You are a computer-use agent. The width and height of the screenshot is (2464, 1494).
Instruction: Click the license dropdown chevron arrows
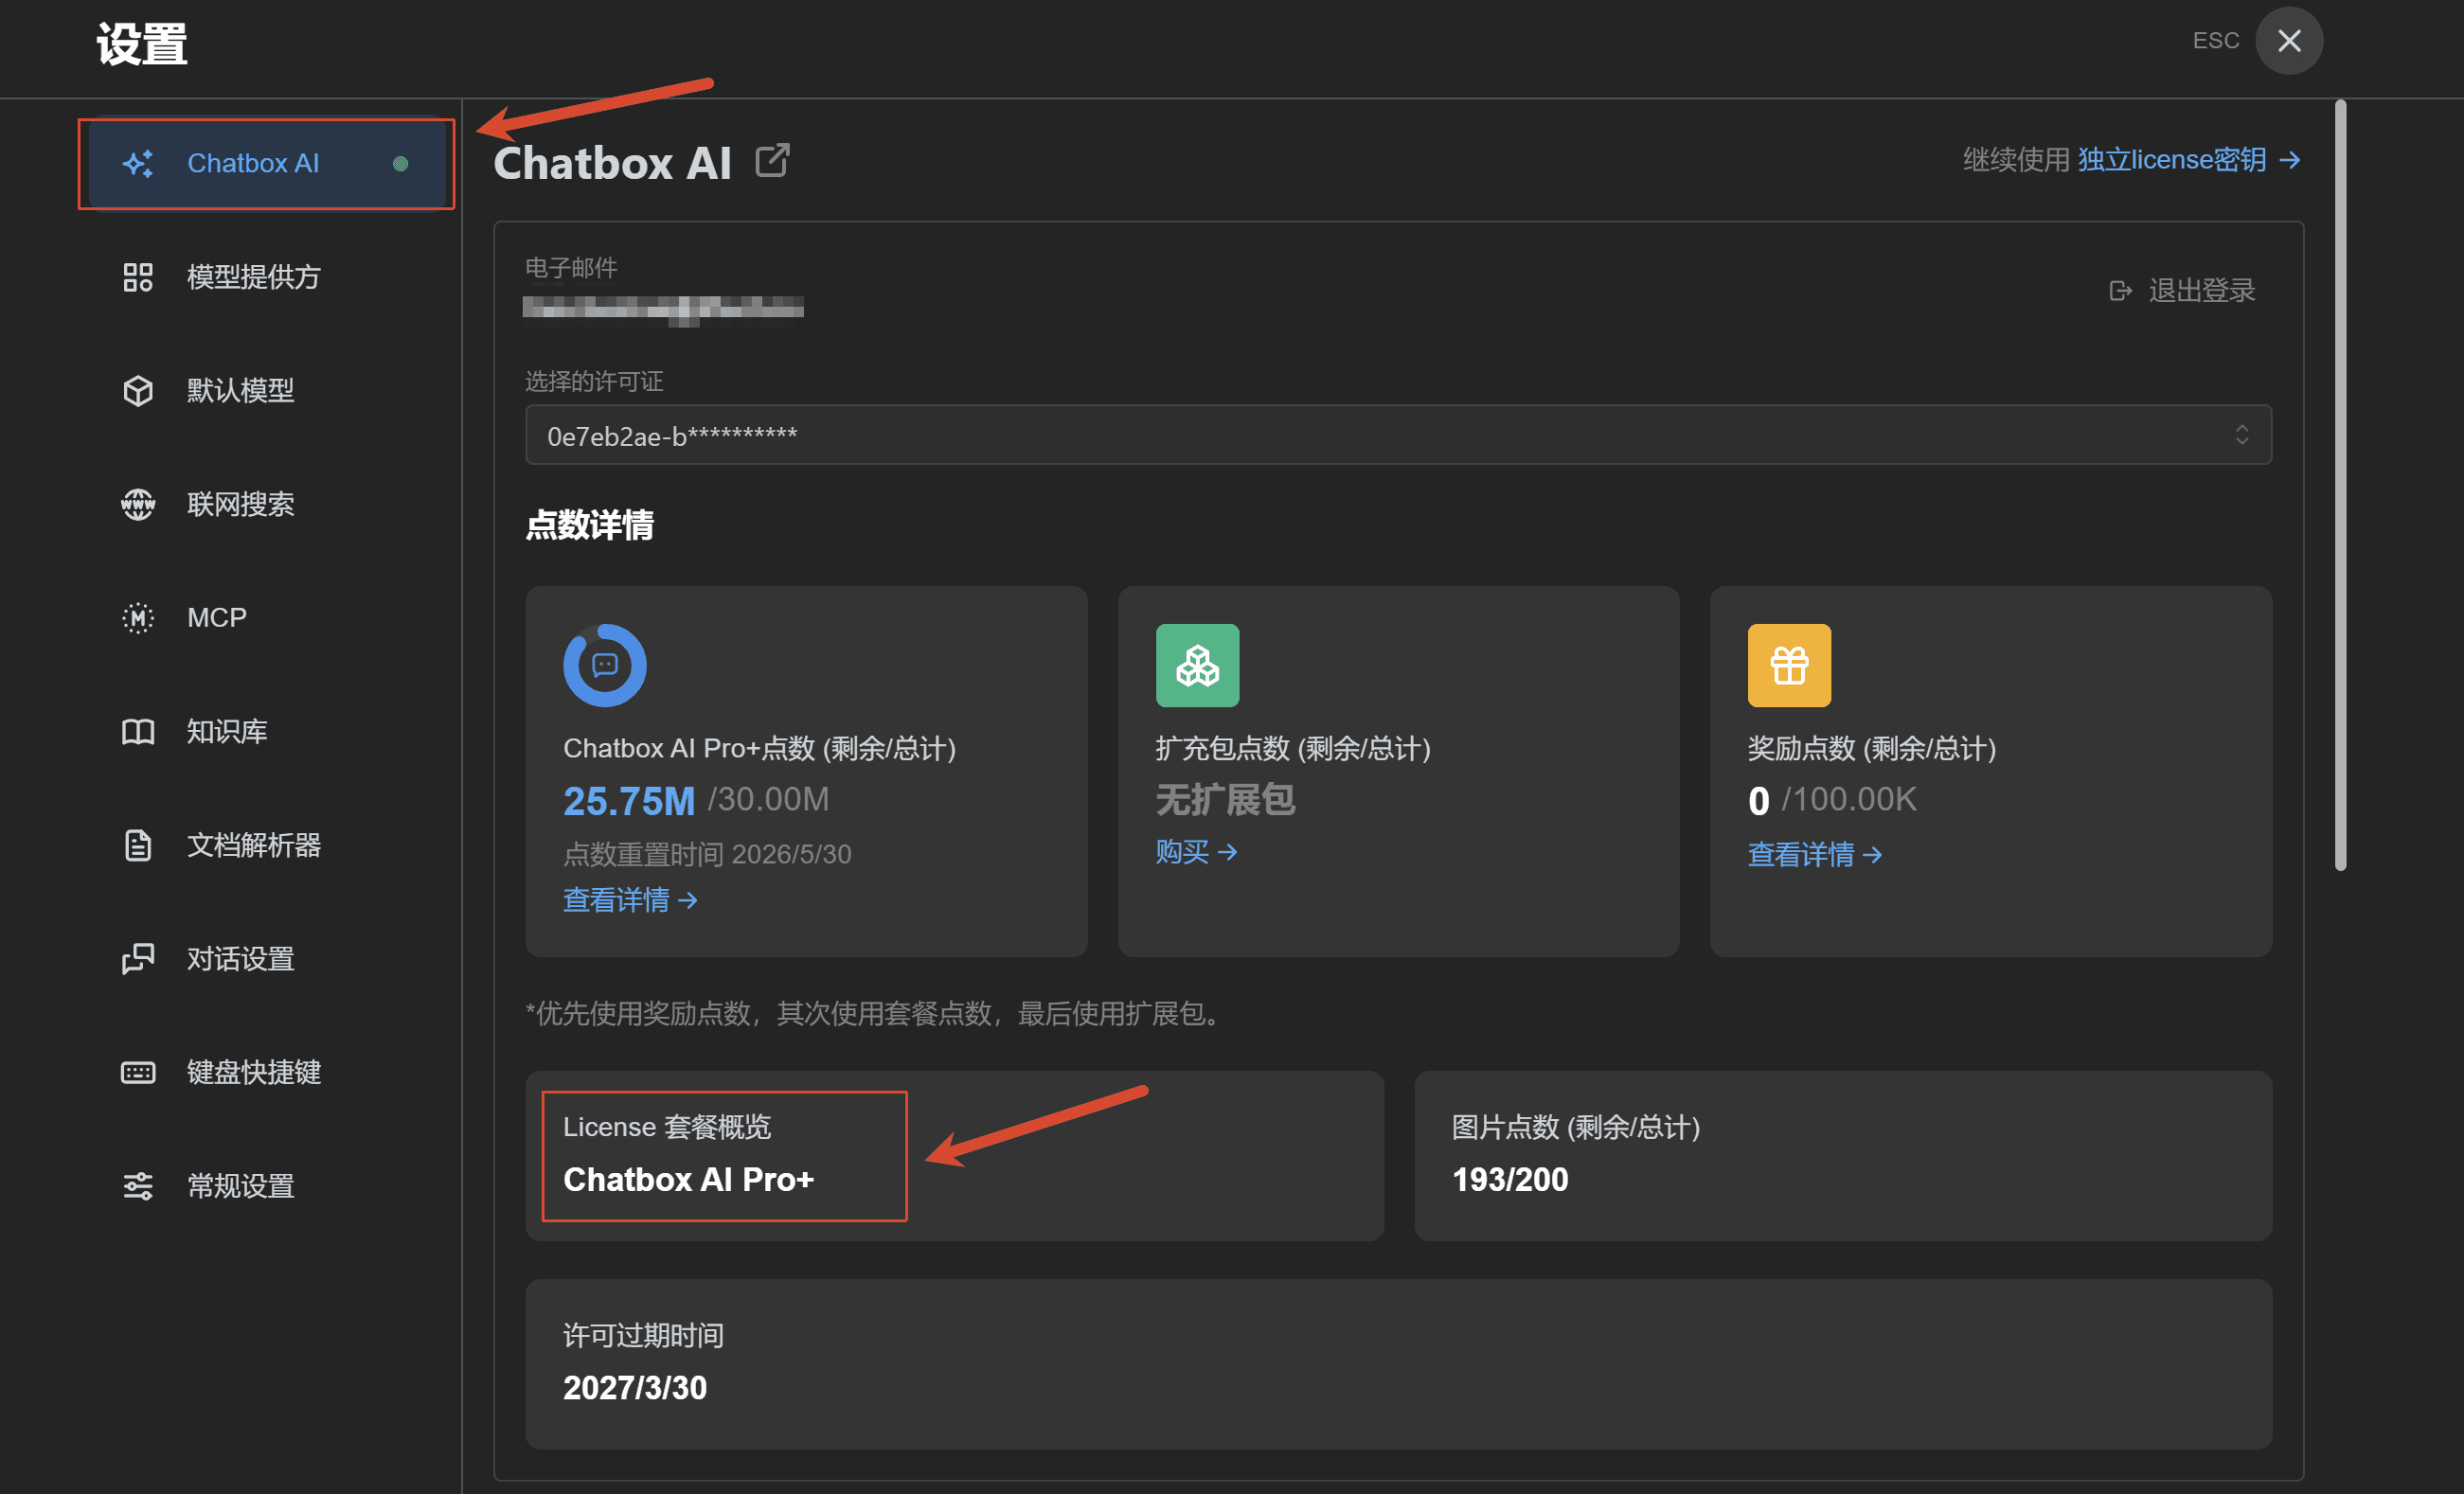coord(2242,435)
